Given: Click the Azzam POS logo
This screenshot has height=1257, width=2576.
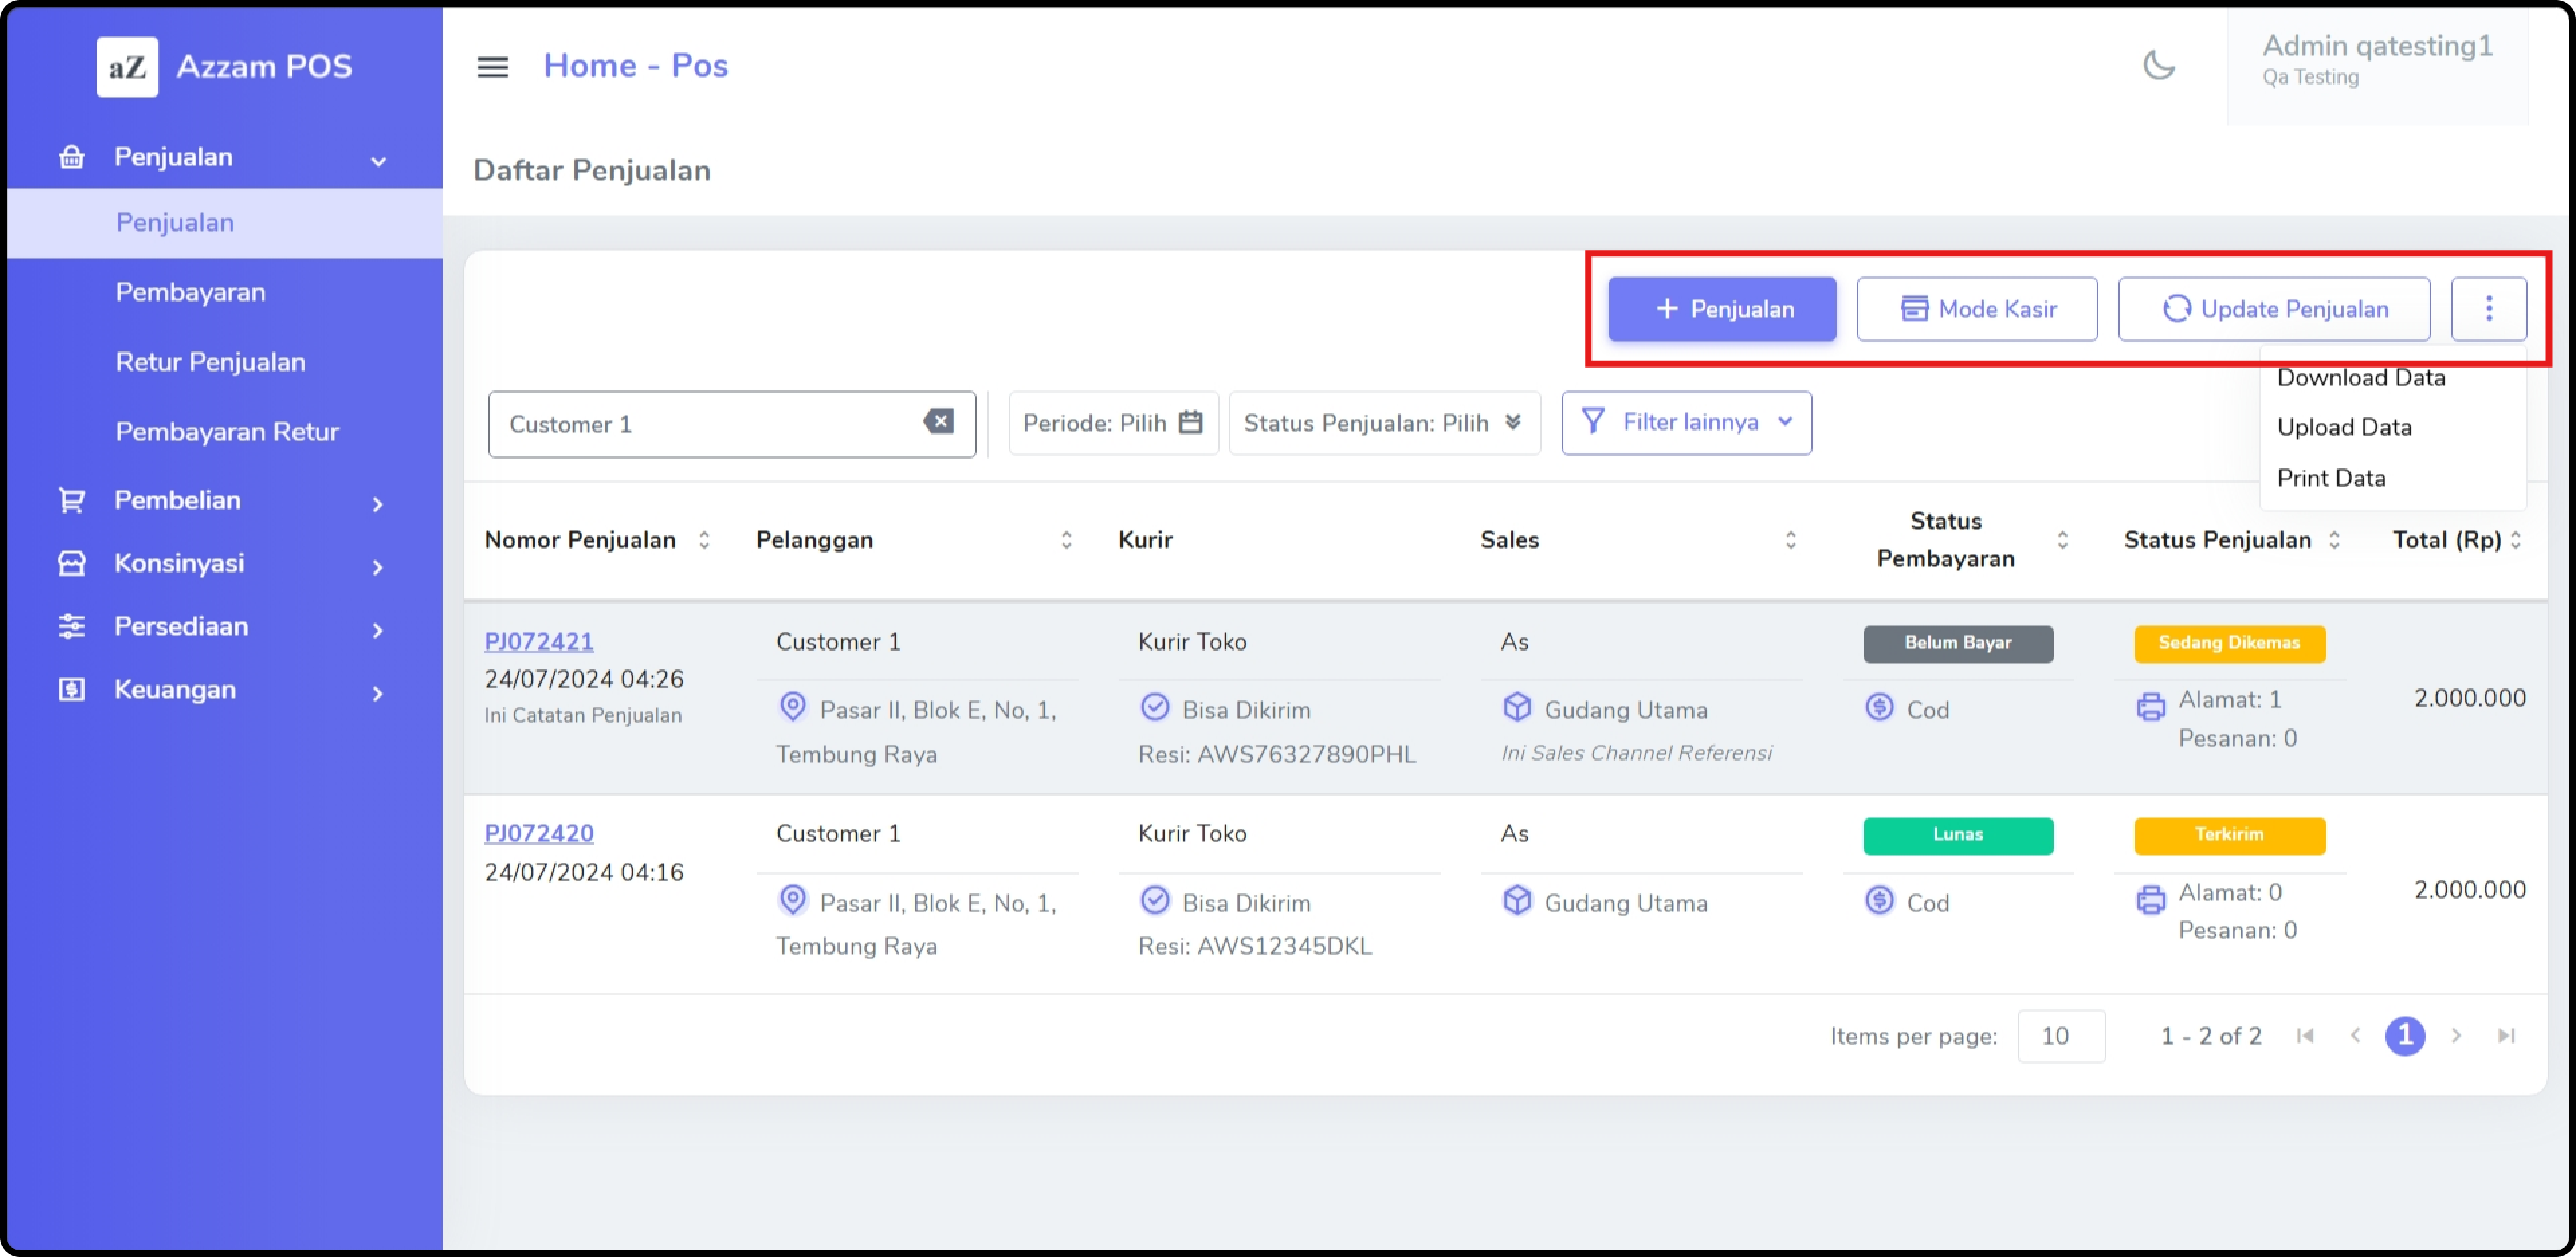Looking at the screenshot, I should pyautogui.click(x=127, y=66).
